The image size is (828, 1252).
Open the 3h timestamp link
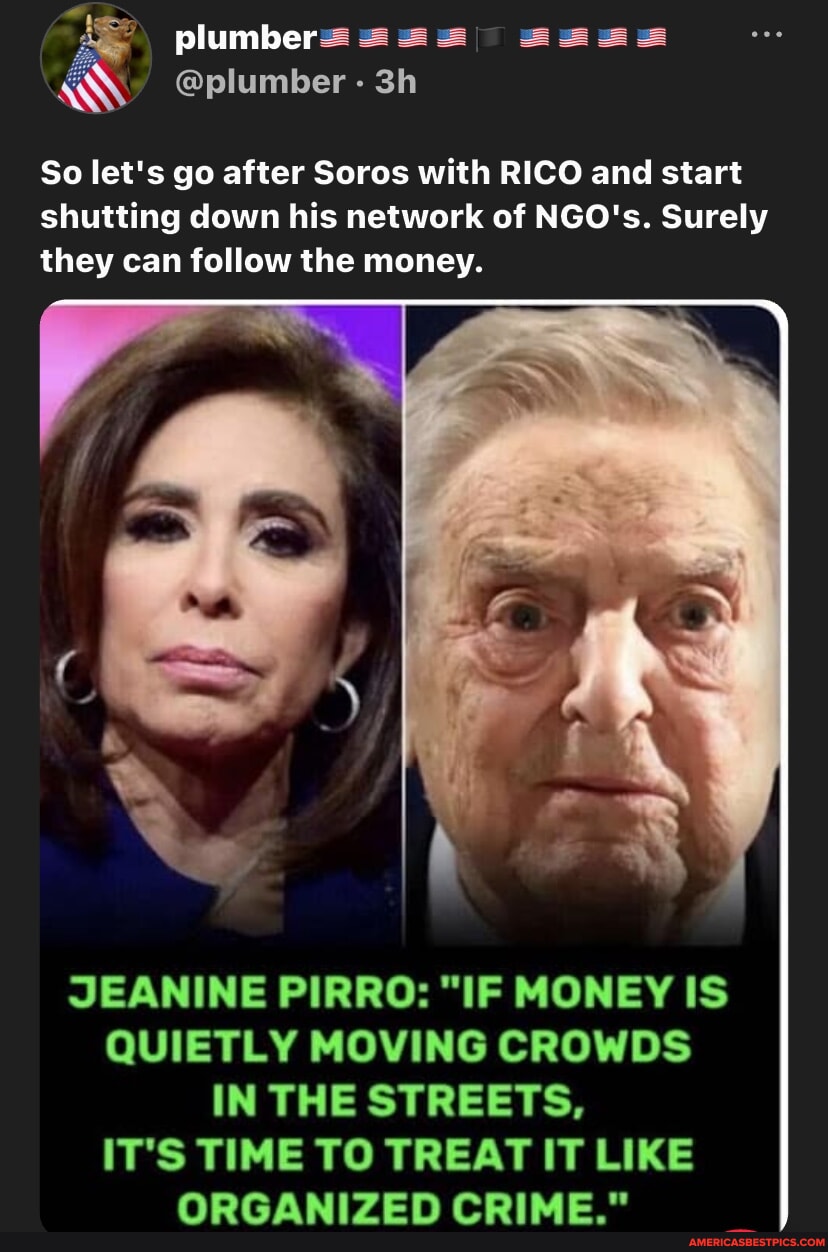[x=396, y=80]
